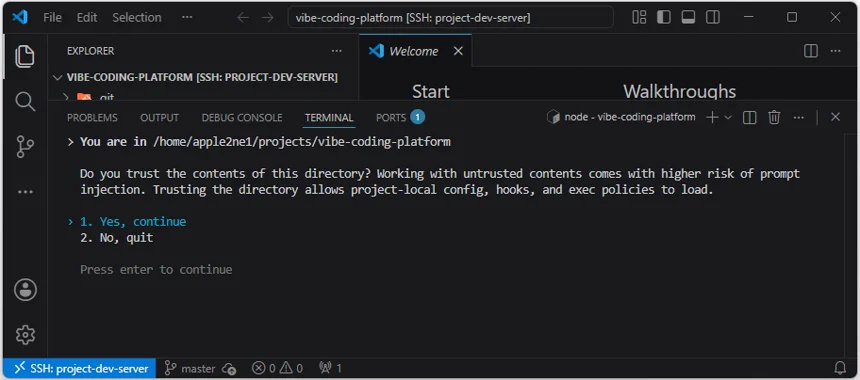
Task: Switch to the DEBUG CONSOLE tab
Action: click(242, 117)
